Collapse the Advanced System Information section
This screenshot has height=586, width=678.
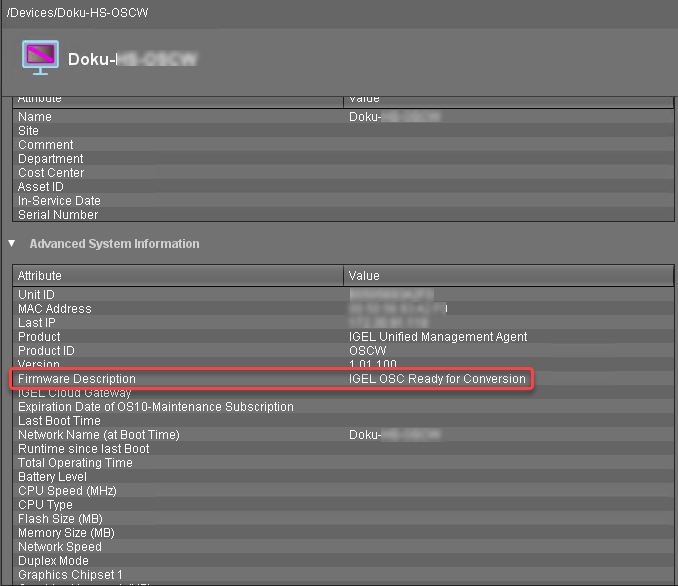coord(12,243)
